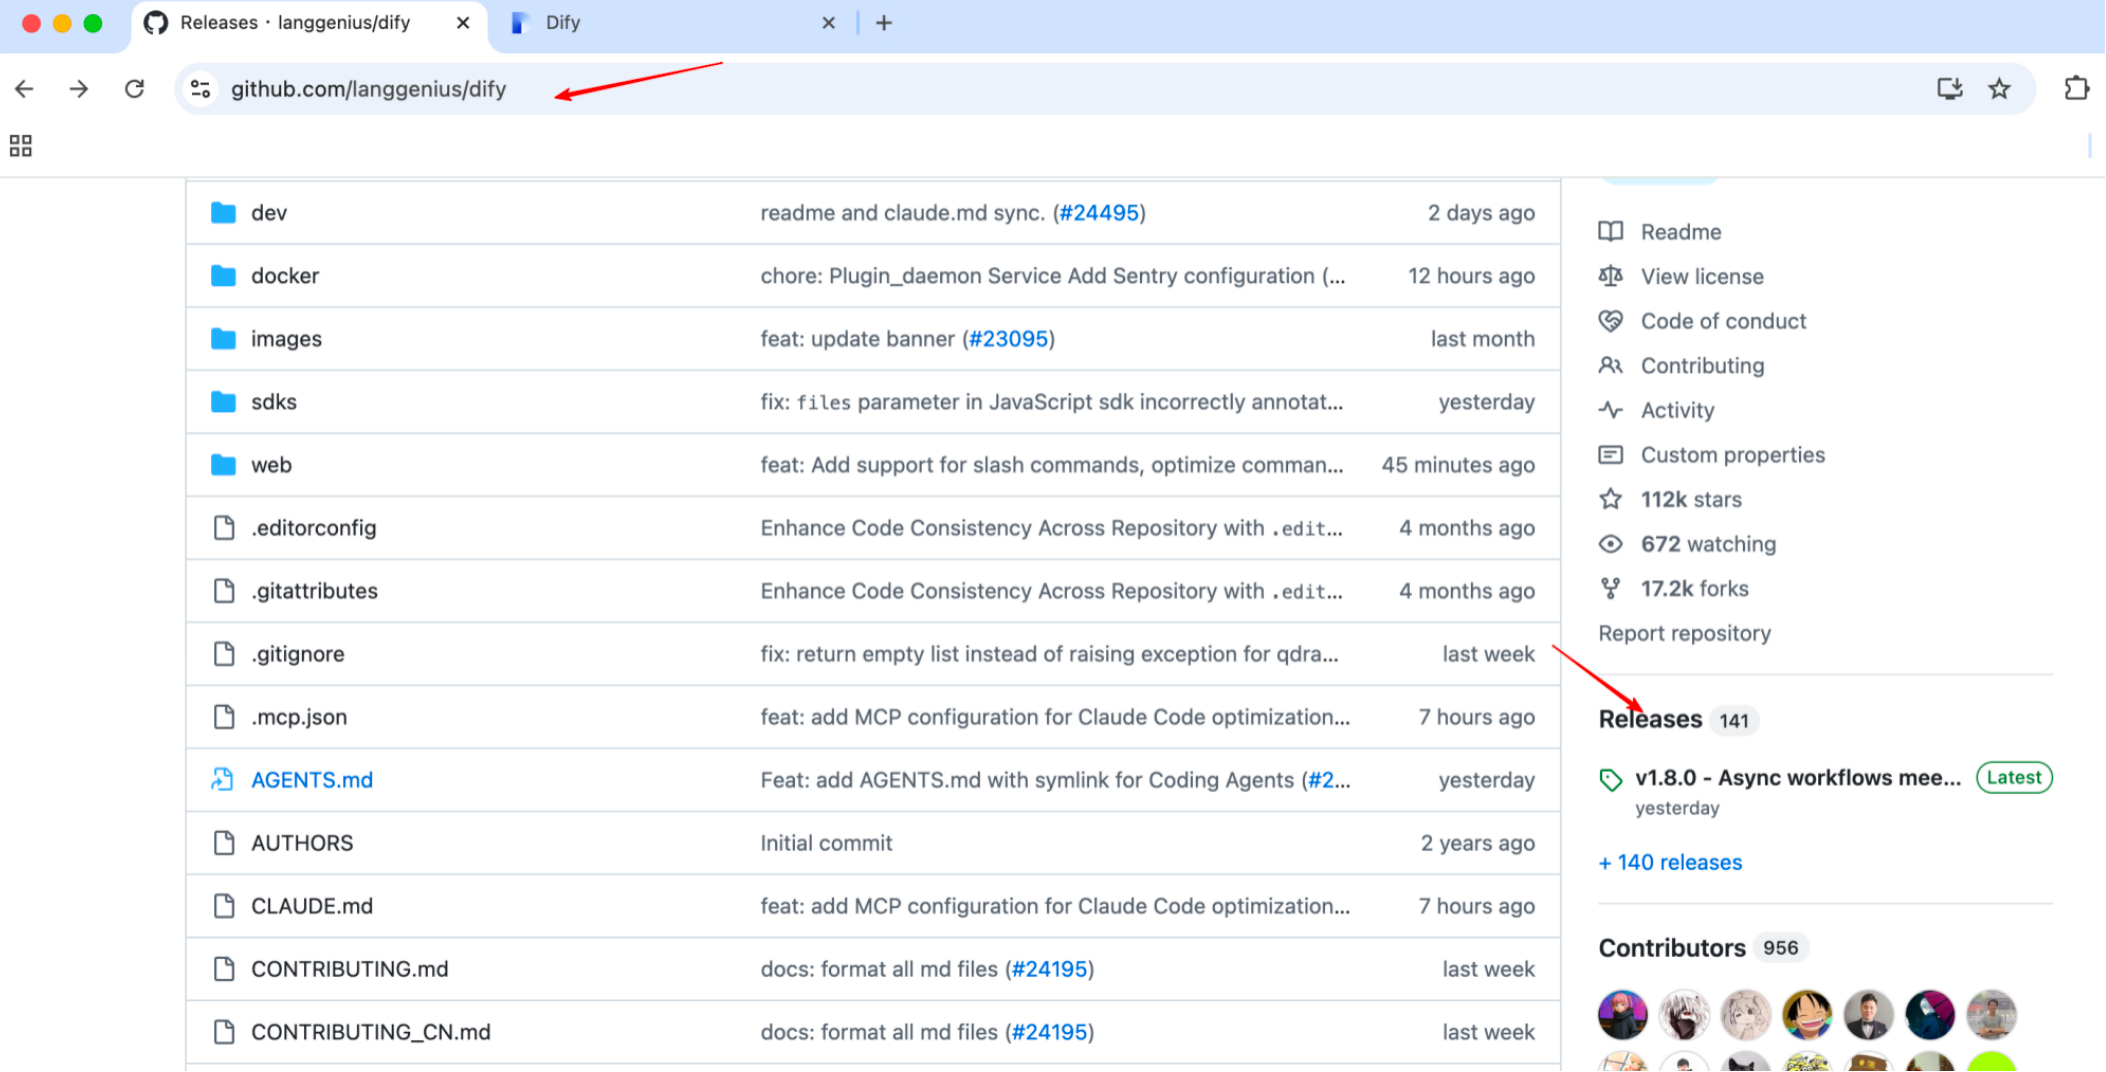The height and width of the screenshot is (1072, 2106).
Task: Open the AUTHORS file
Action: [x=302, y=843]
